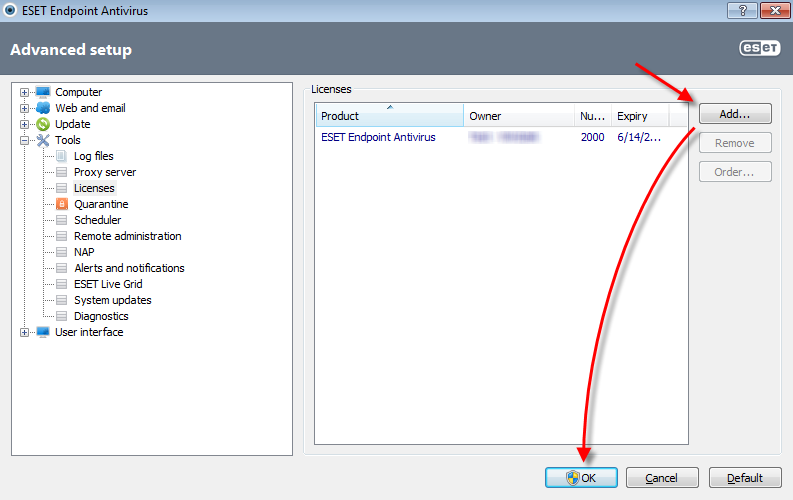Viewport: 793px width, 500px height.
Task: Restore settings with Default button
Action: click(x=745, y=478)
